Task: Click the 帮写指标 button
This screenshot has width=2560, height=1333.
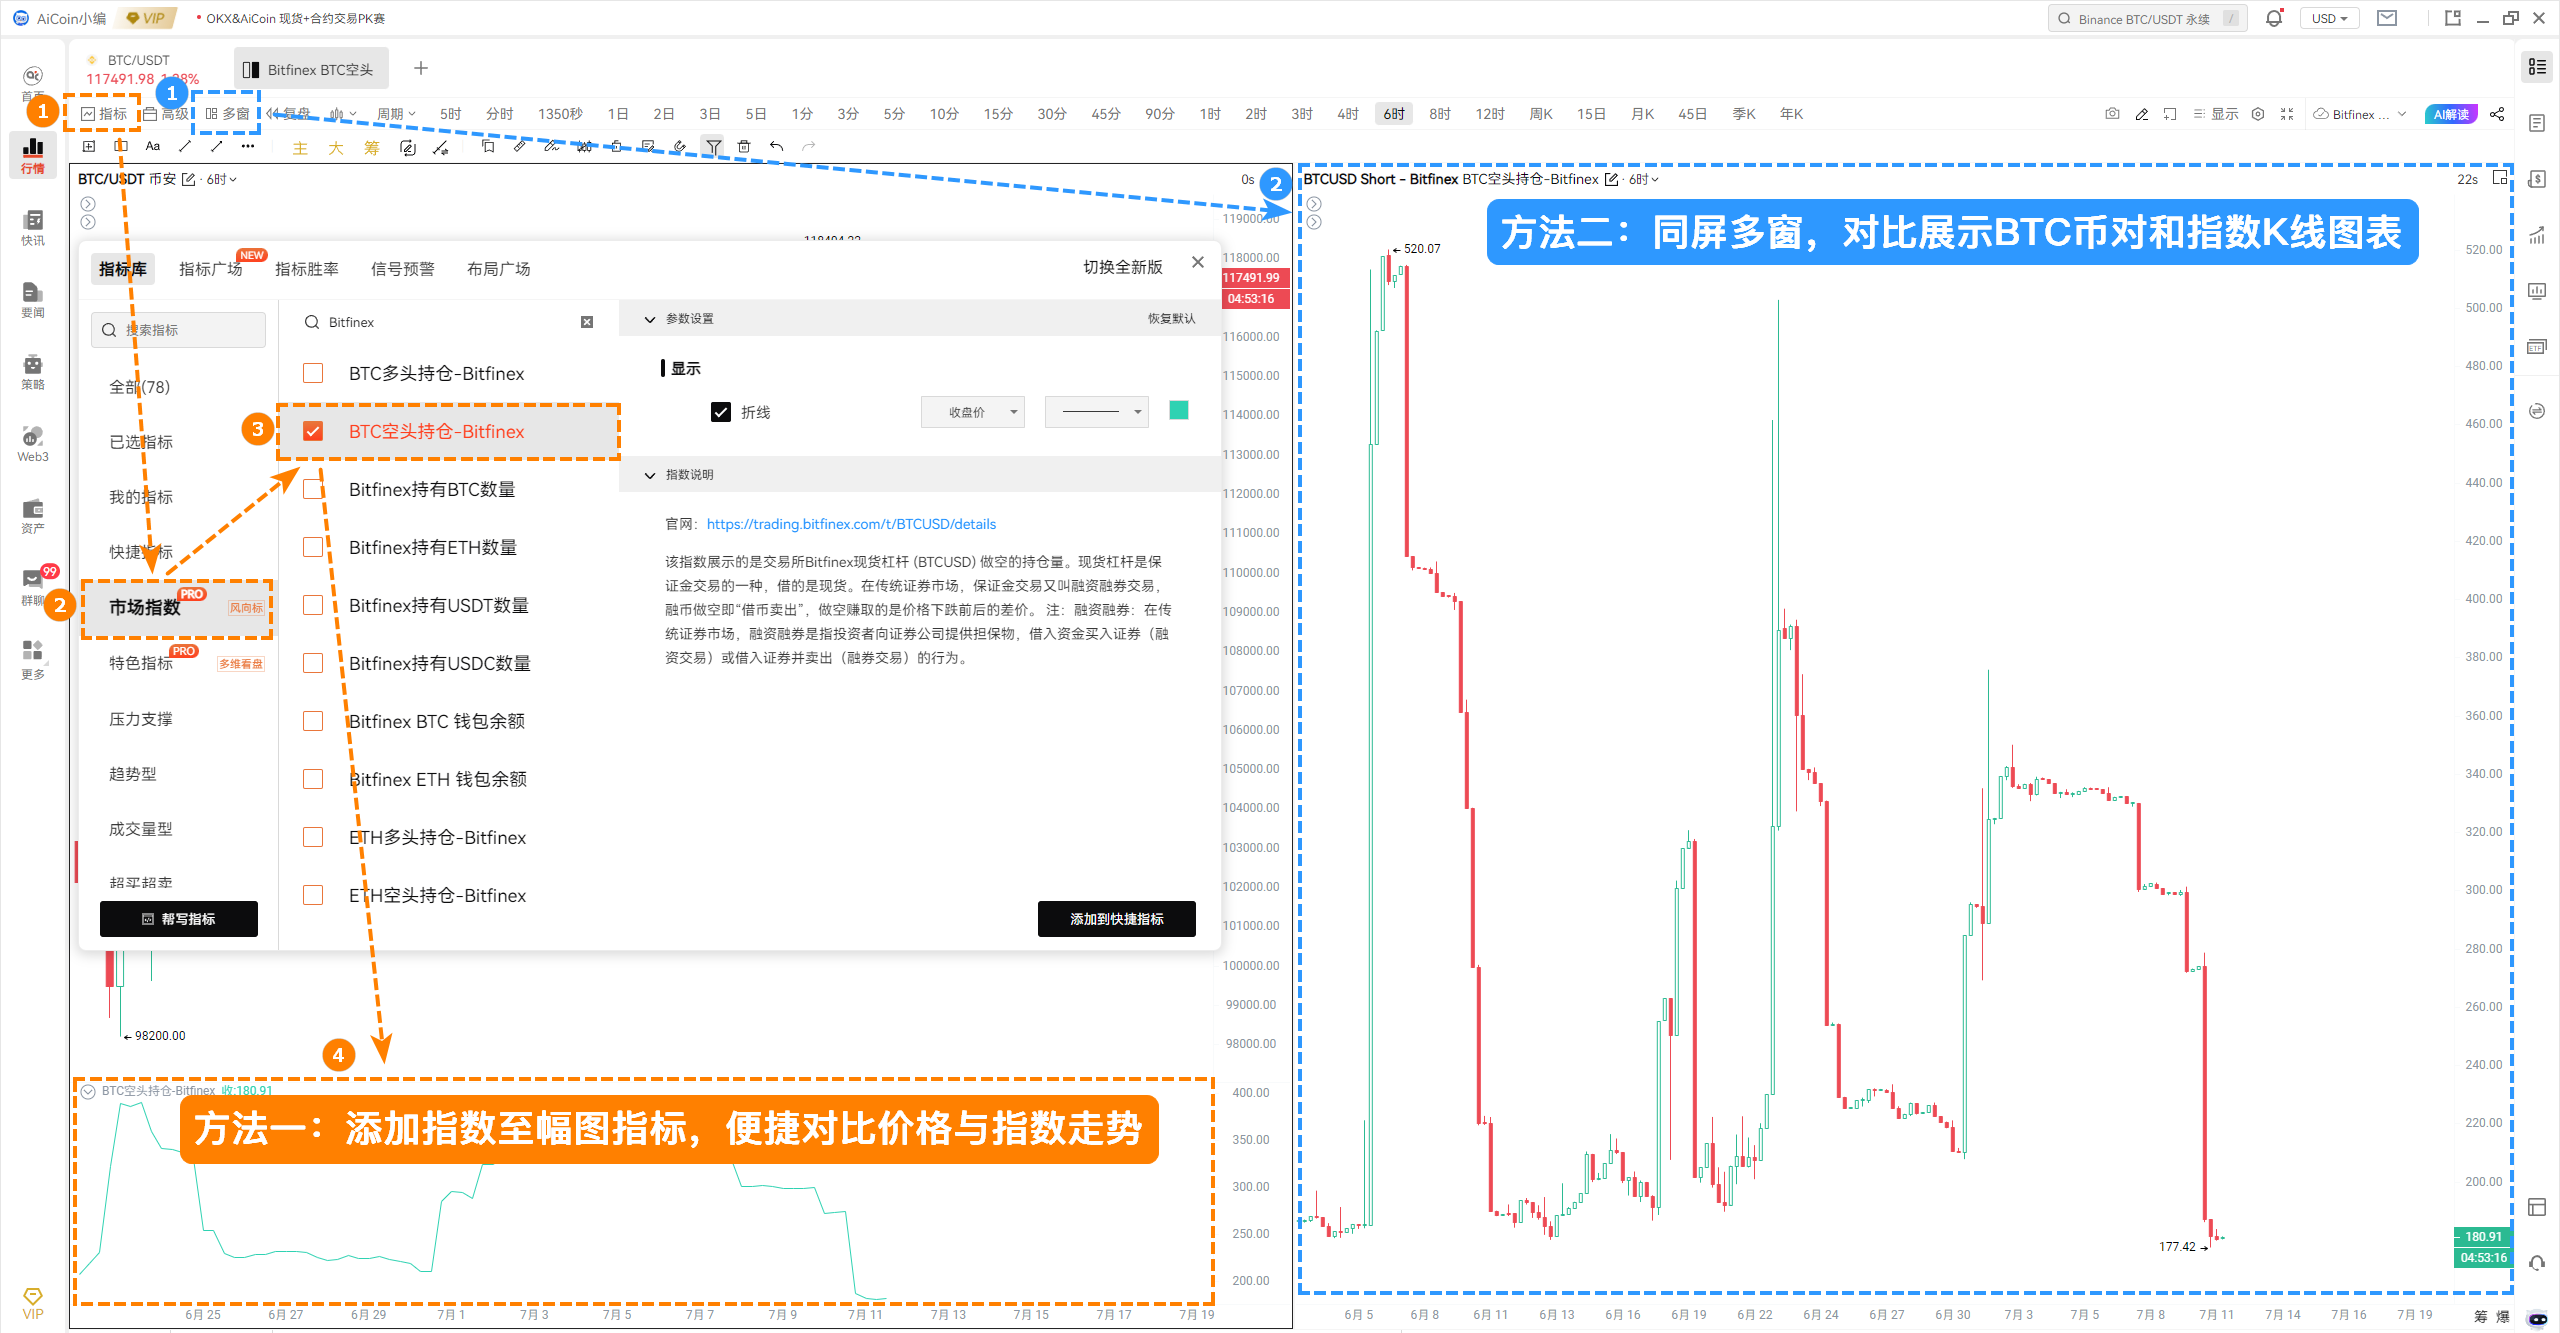Action: click(179, 919)
